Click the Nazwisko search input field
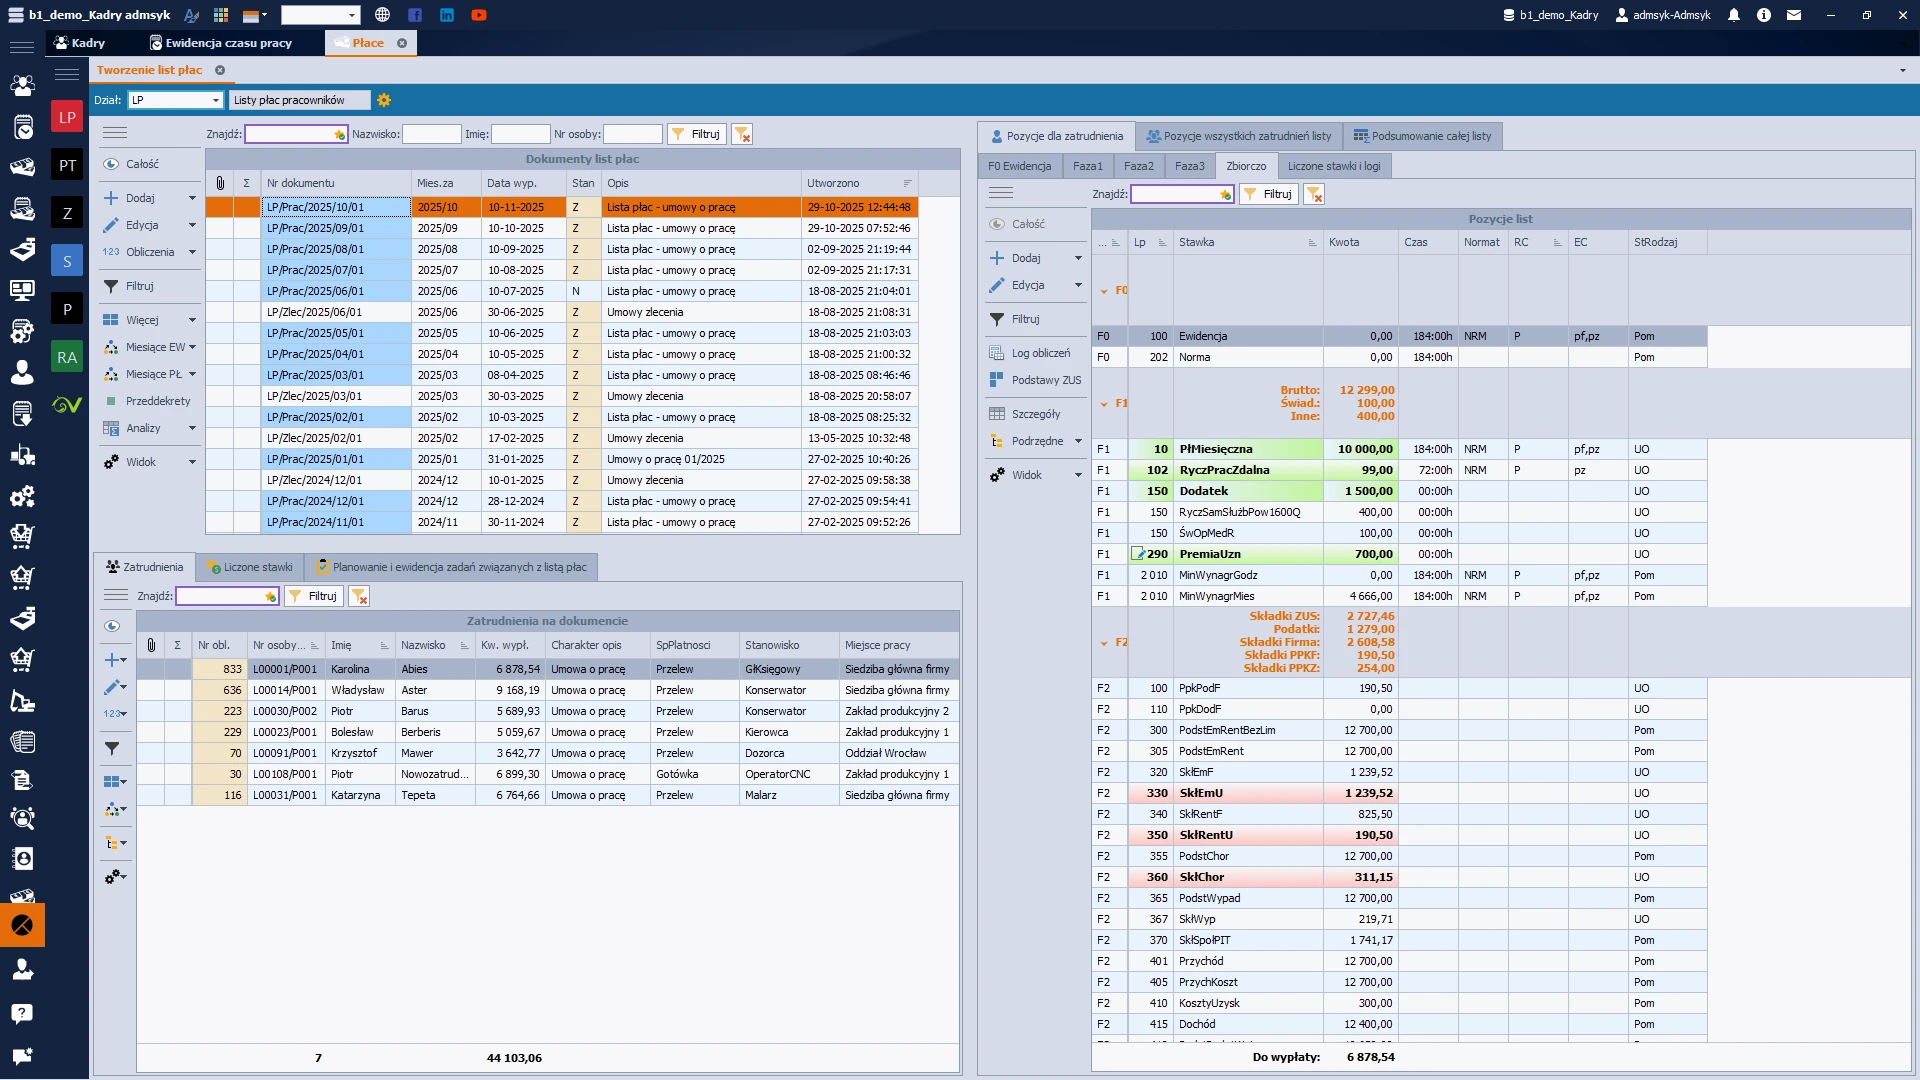The height and width of the screenshot is (1080, 1920). (431, 134)
